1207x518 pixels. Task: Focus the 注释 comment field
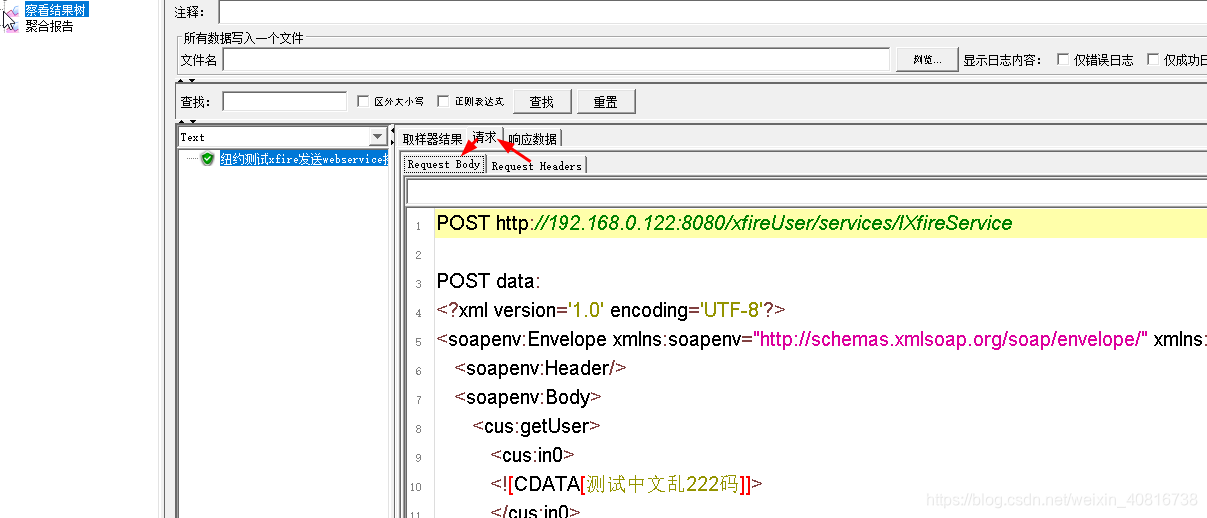pyautogui.click(x=713, y=12)
